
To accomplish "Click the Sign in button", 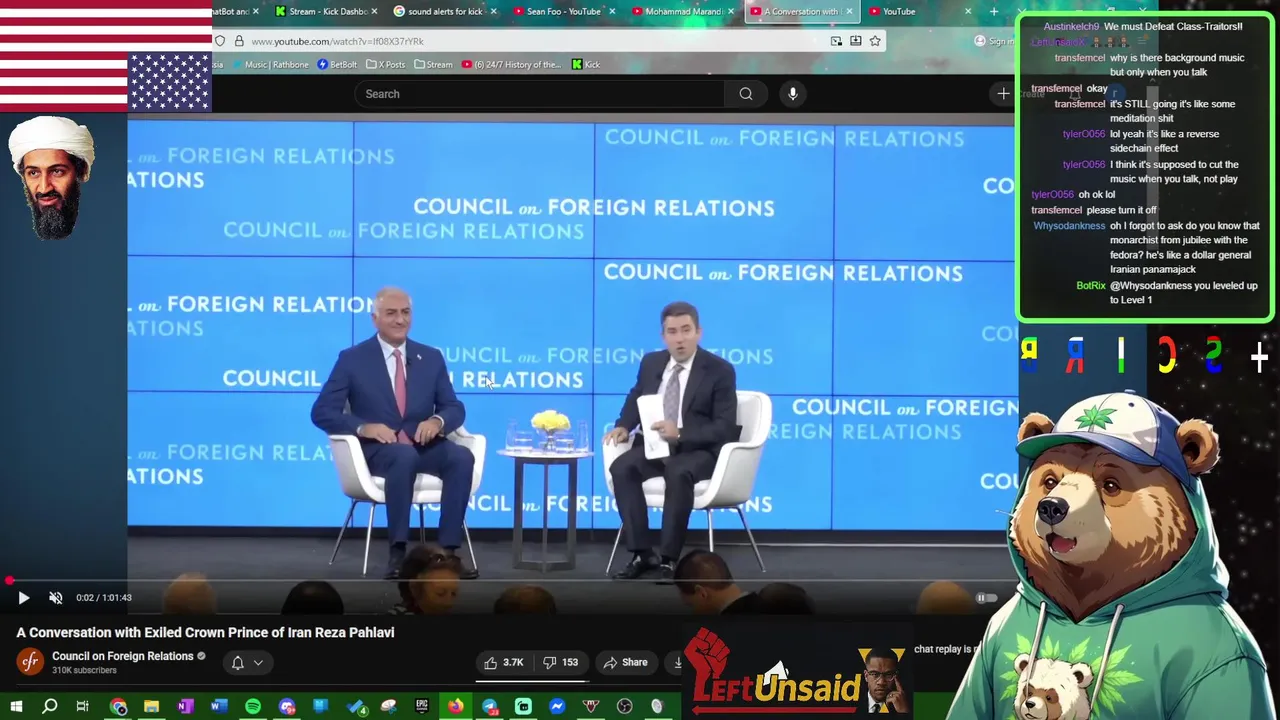I will point(994,41).
